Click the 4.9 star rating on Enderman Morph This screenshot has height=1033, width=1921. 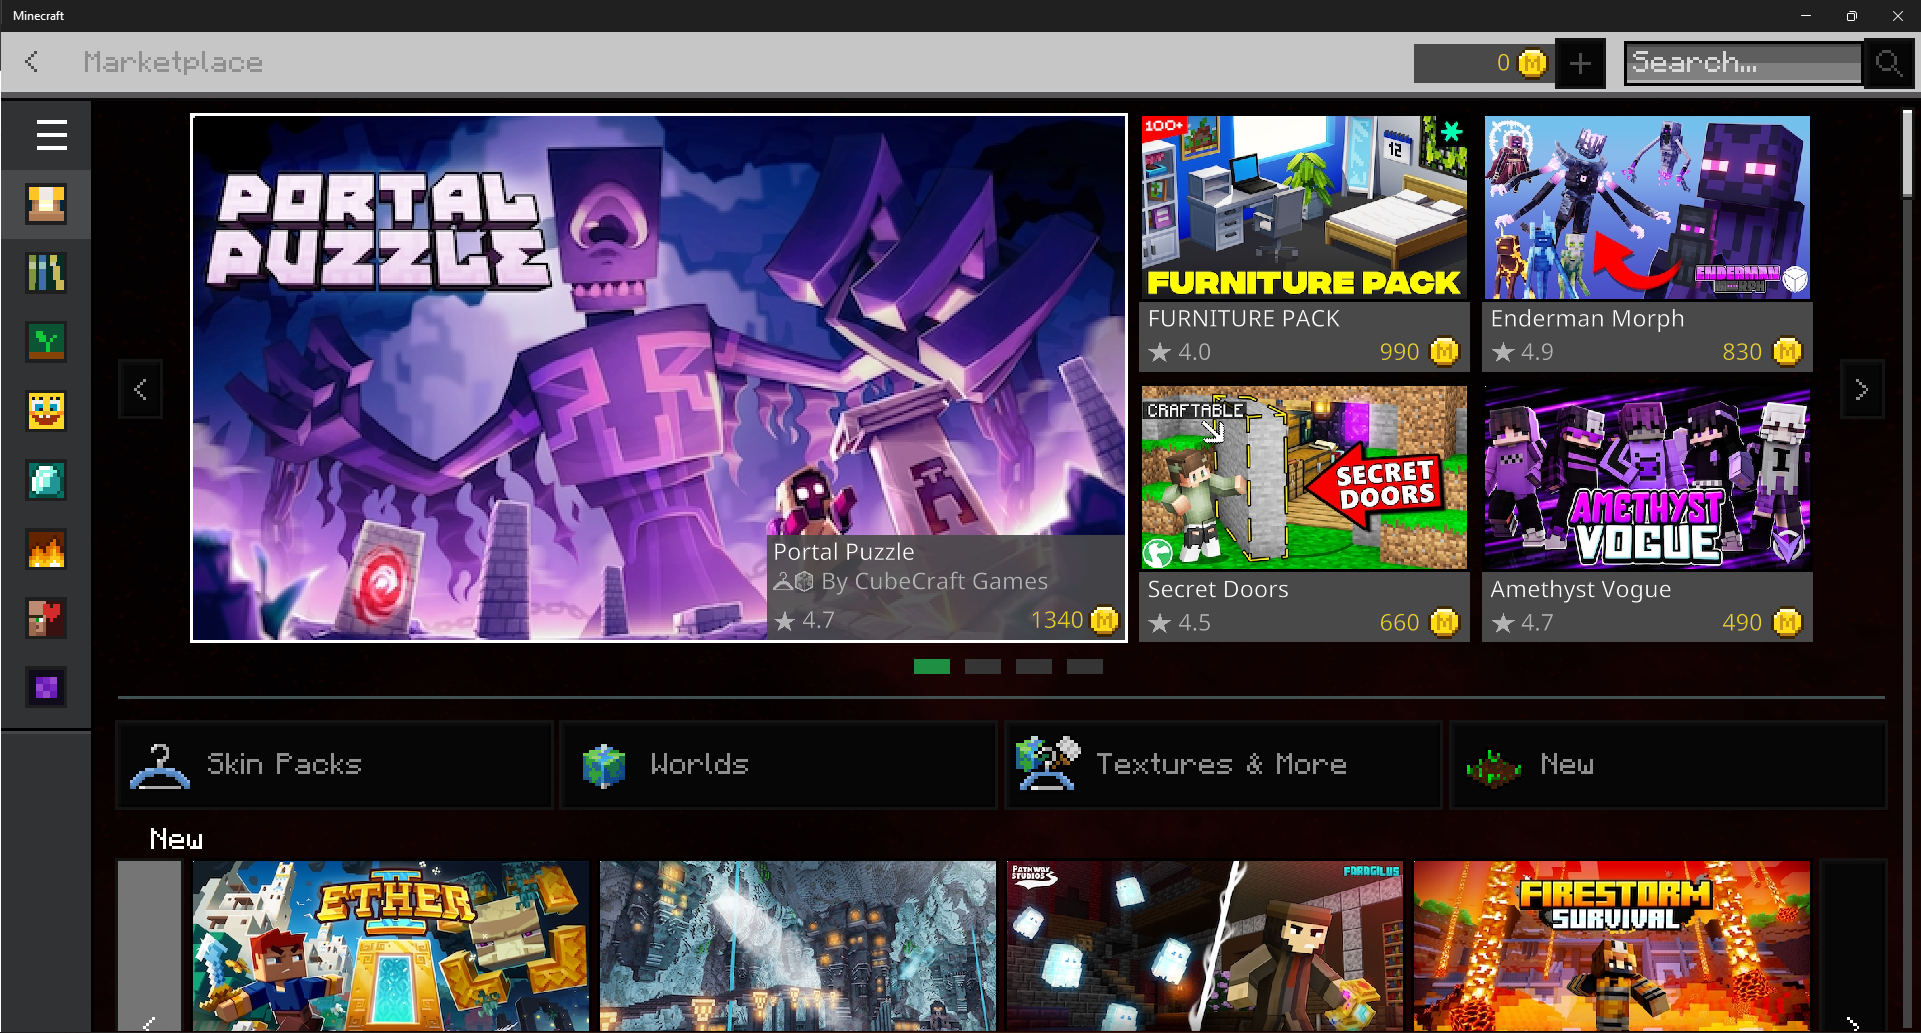[1522, 352]
